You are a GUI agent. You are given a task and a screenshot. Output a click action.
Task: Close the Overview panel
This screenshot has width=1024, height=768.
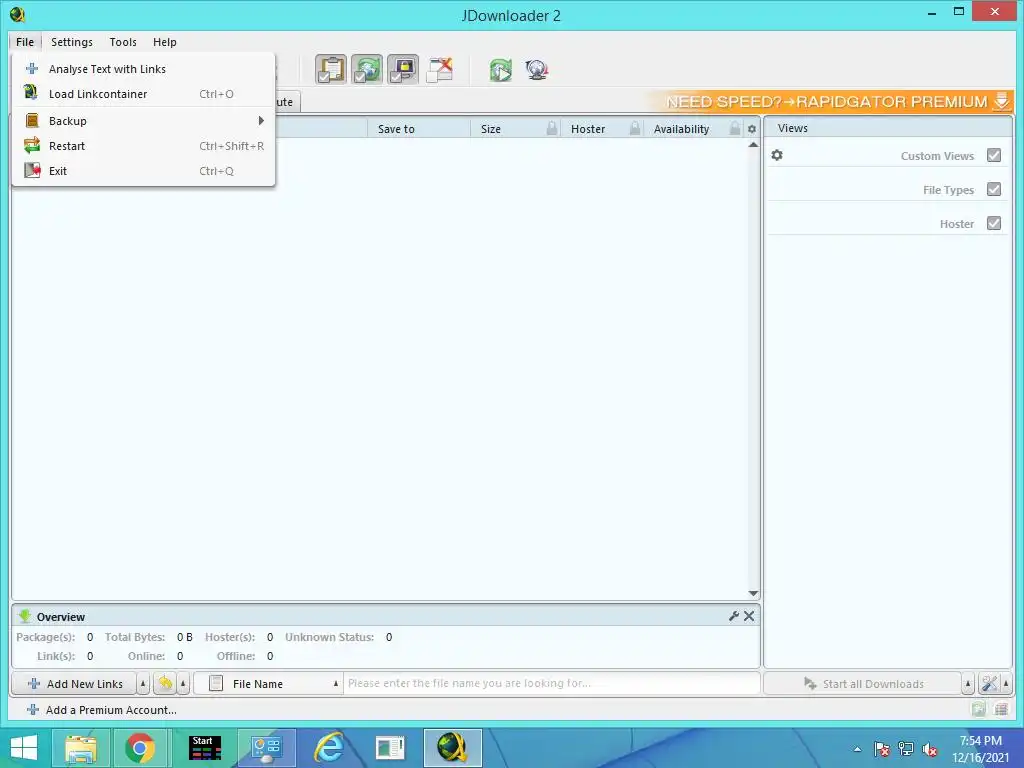click(x=749, y=616)
